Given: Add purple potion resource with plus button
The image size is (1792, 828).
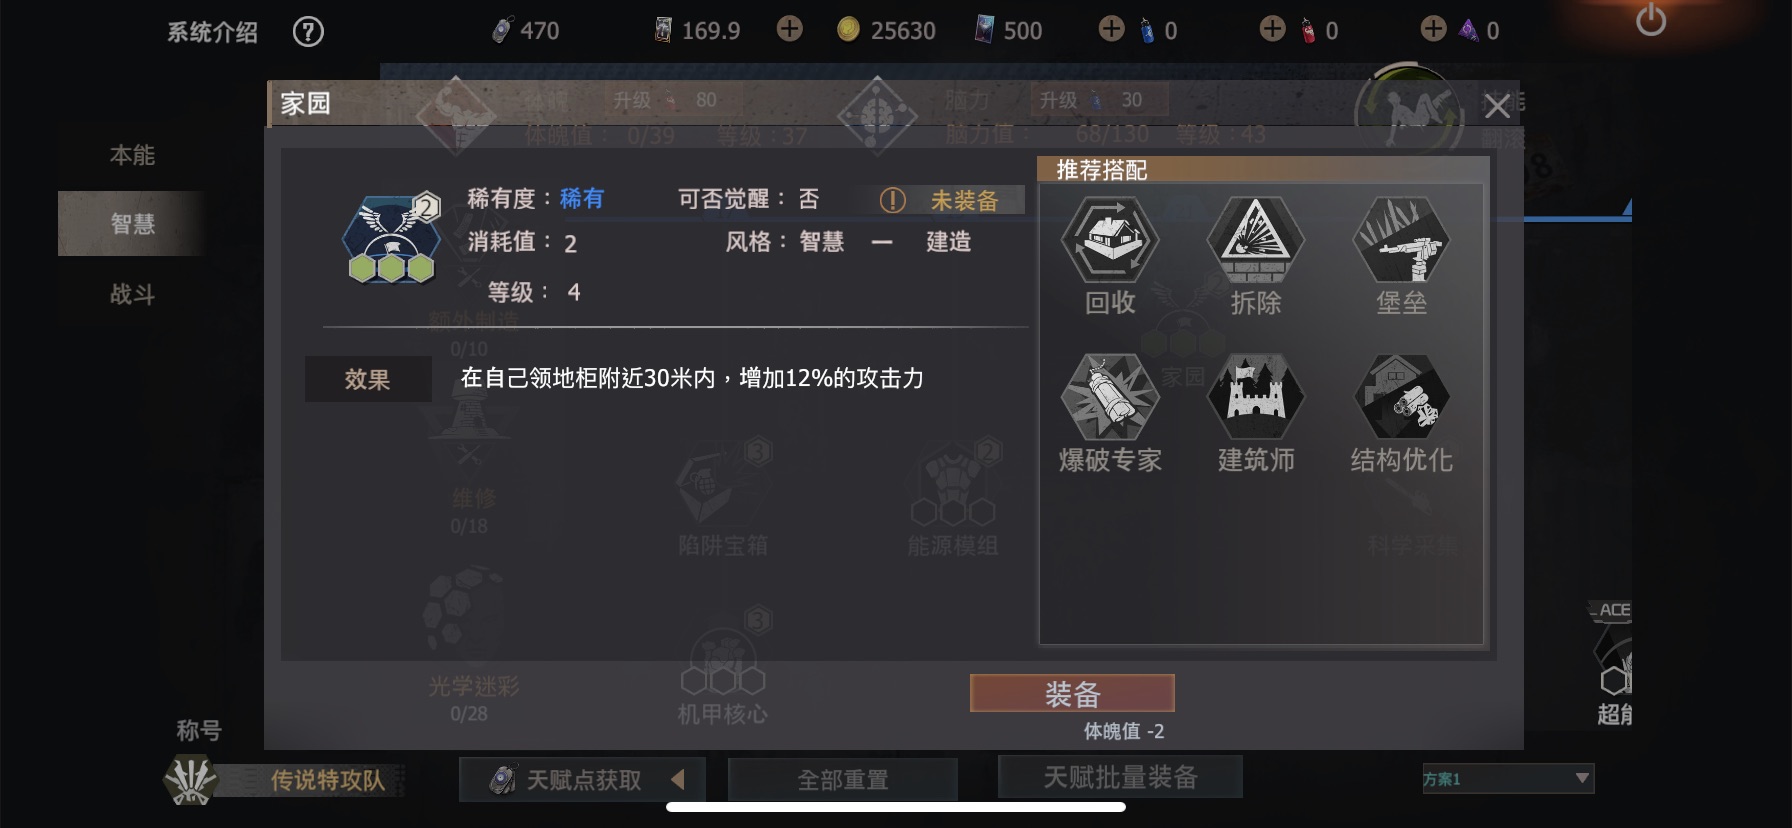Looking at the screenshot, I should pos(1433,29).
